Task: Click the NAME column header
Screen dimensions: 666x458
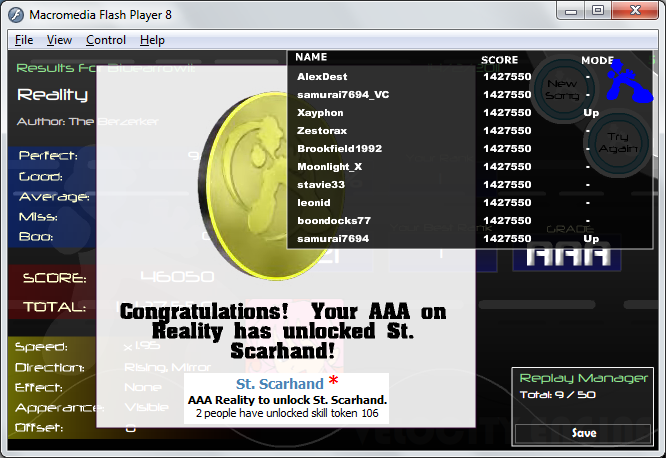Action: click(311, 58)
